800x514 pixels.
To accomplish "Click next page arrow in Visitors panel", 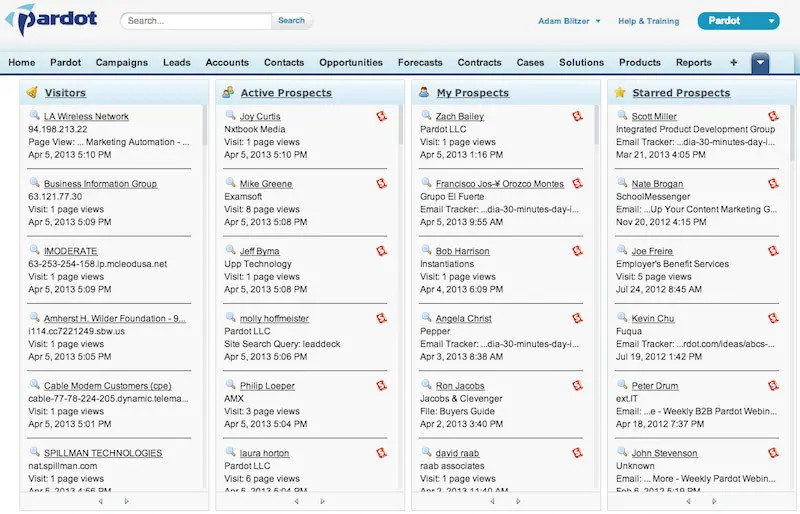I will tap(126, 502).
